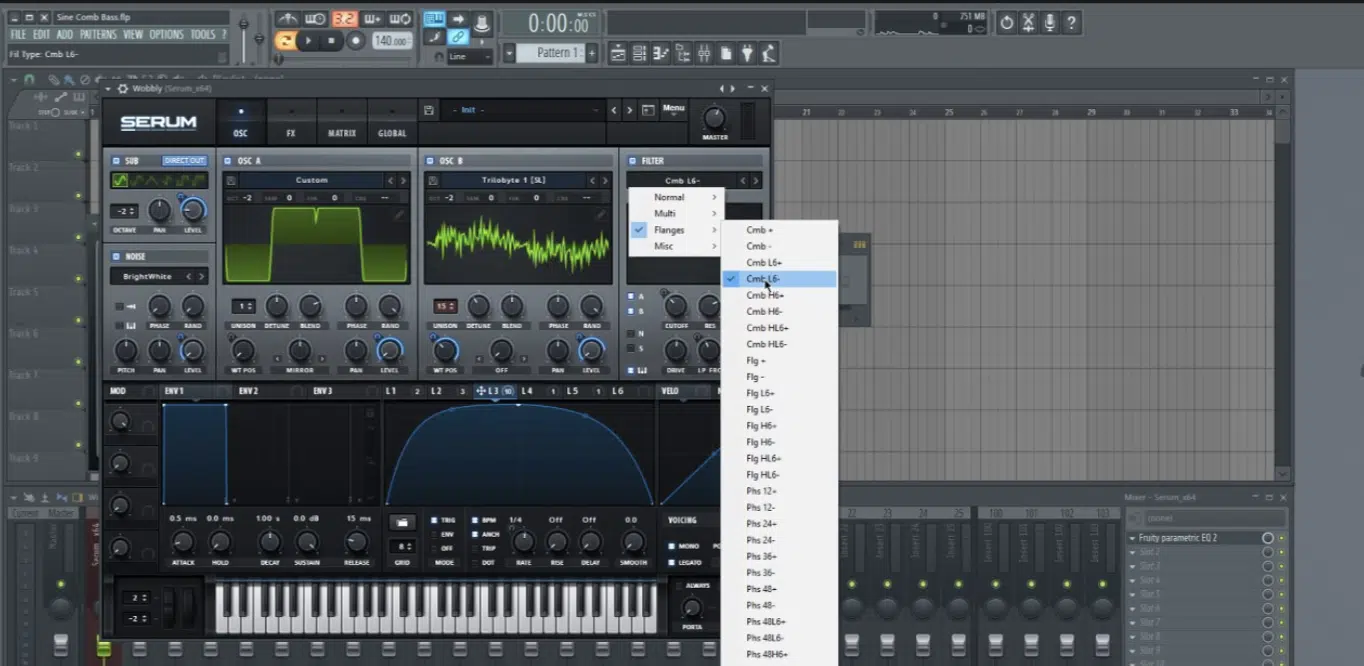1364x666 pixels.
Task: Toggle the FILTER enable switch
Action: (x=632, y=161)
